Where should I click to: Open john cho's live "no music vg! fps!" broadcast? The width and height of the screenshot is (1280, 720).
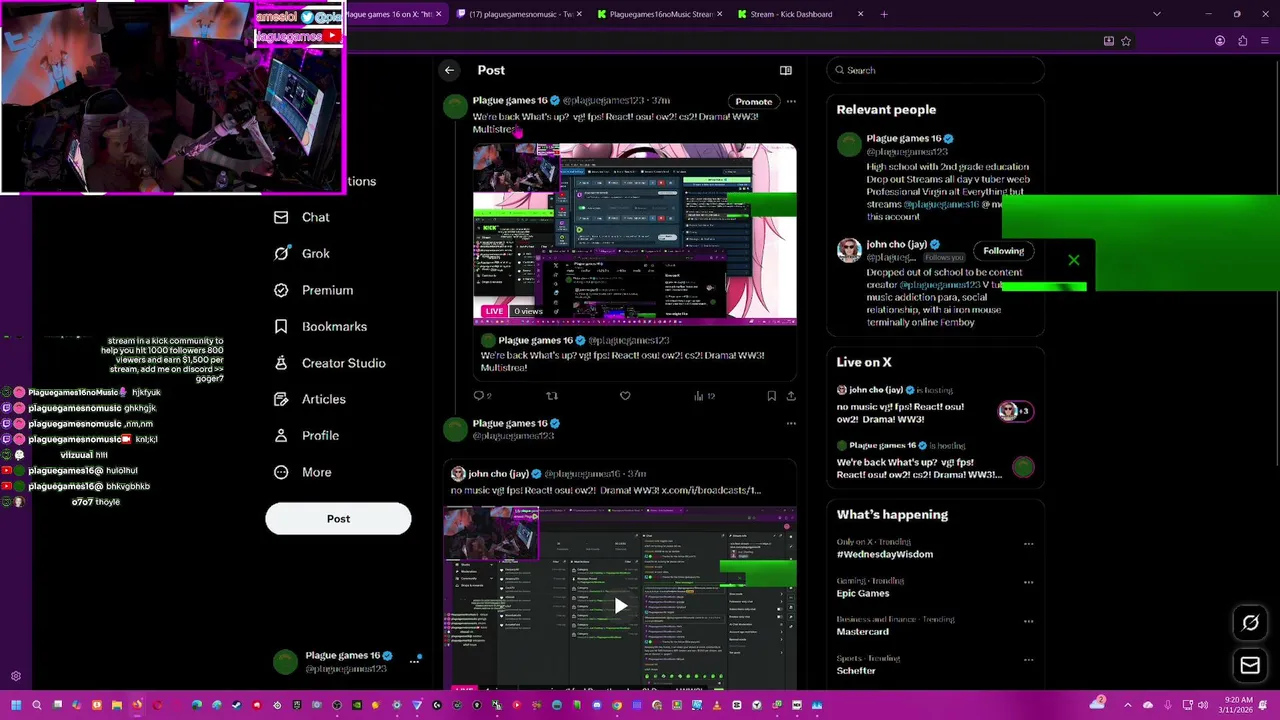pyautogui.click(x=900, y=413)
